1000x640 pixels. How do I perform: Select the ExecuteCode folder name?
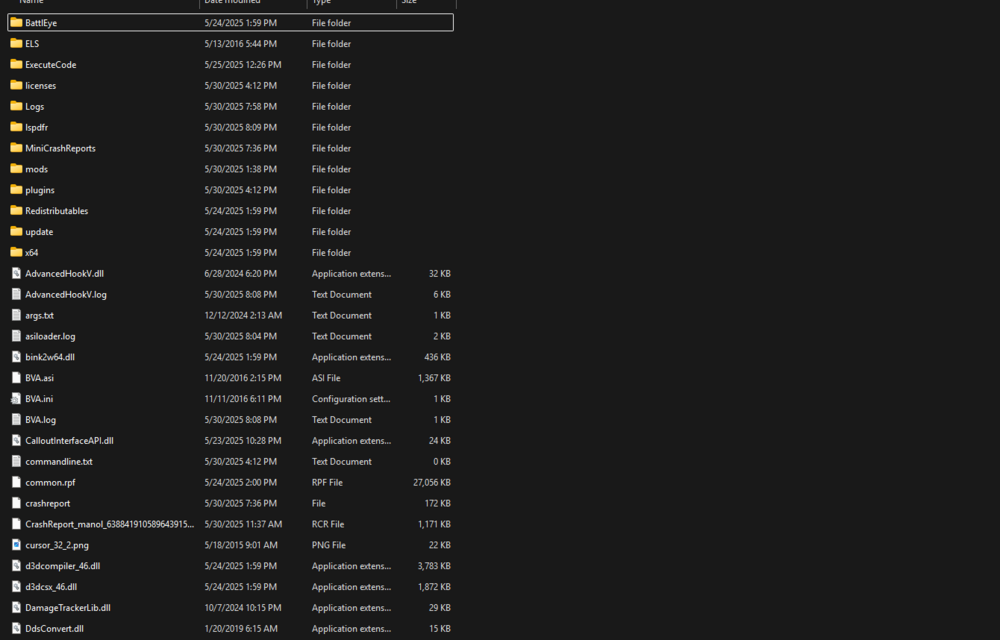(x=51, y=65)
